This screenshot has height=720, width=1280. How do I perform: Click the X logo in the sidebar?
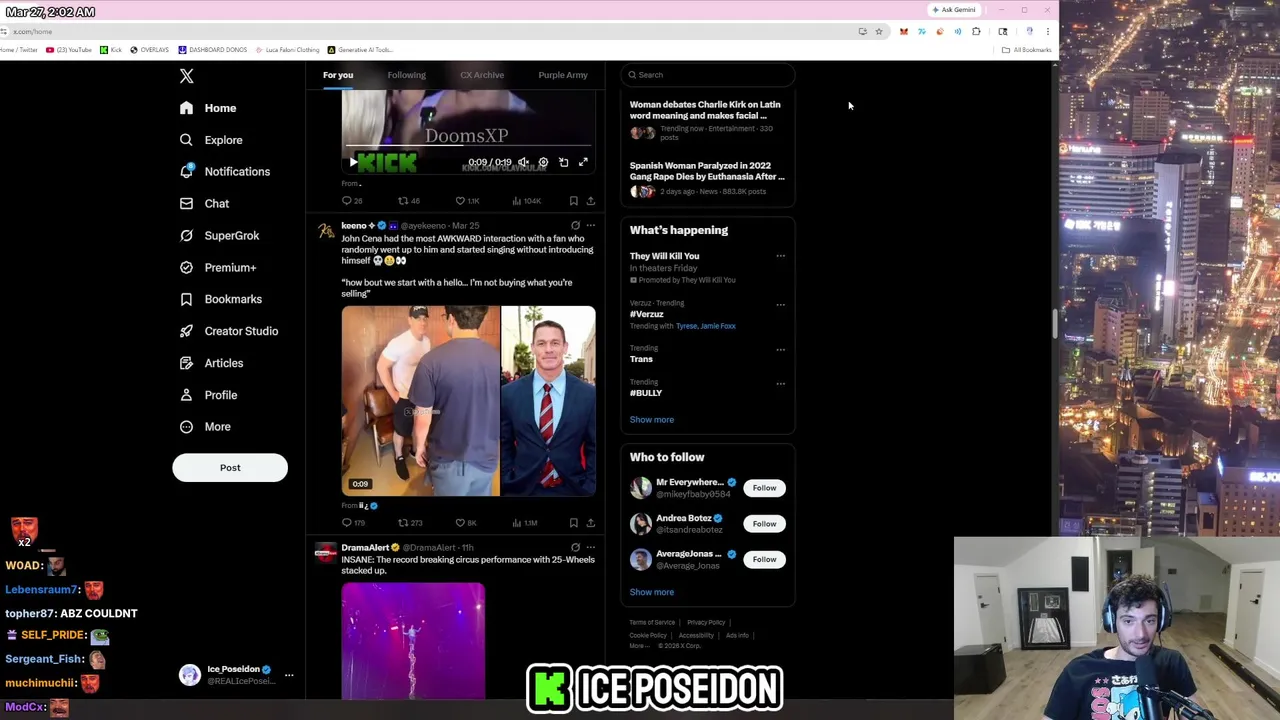(186, 76)
